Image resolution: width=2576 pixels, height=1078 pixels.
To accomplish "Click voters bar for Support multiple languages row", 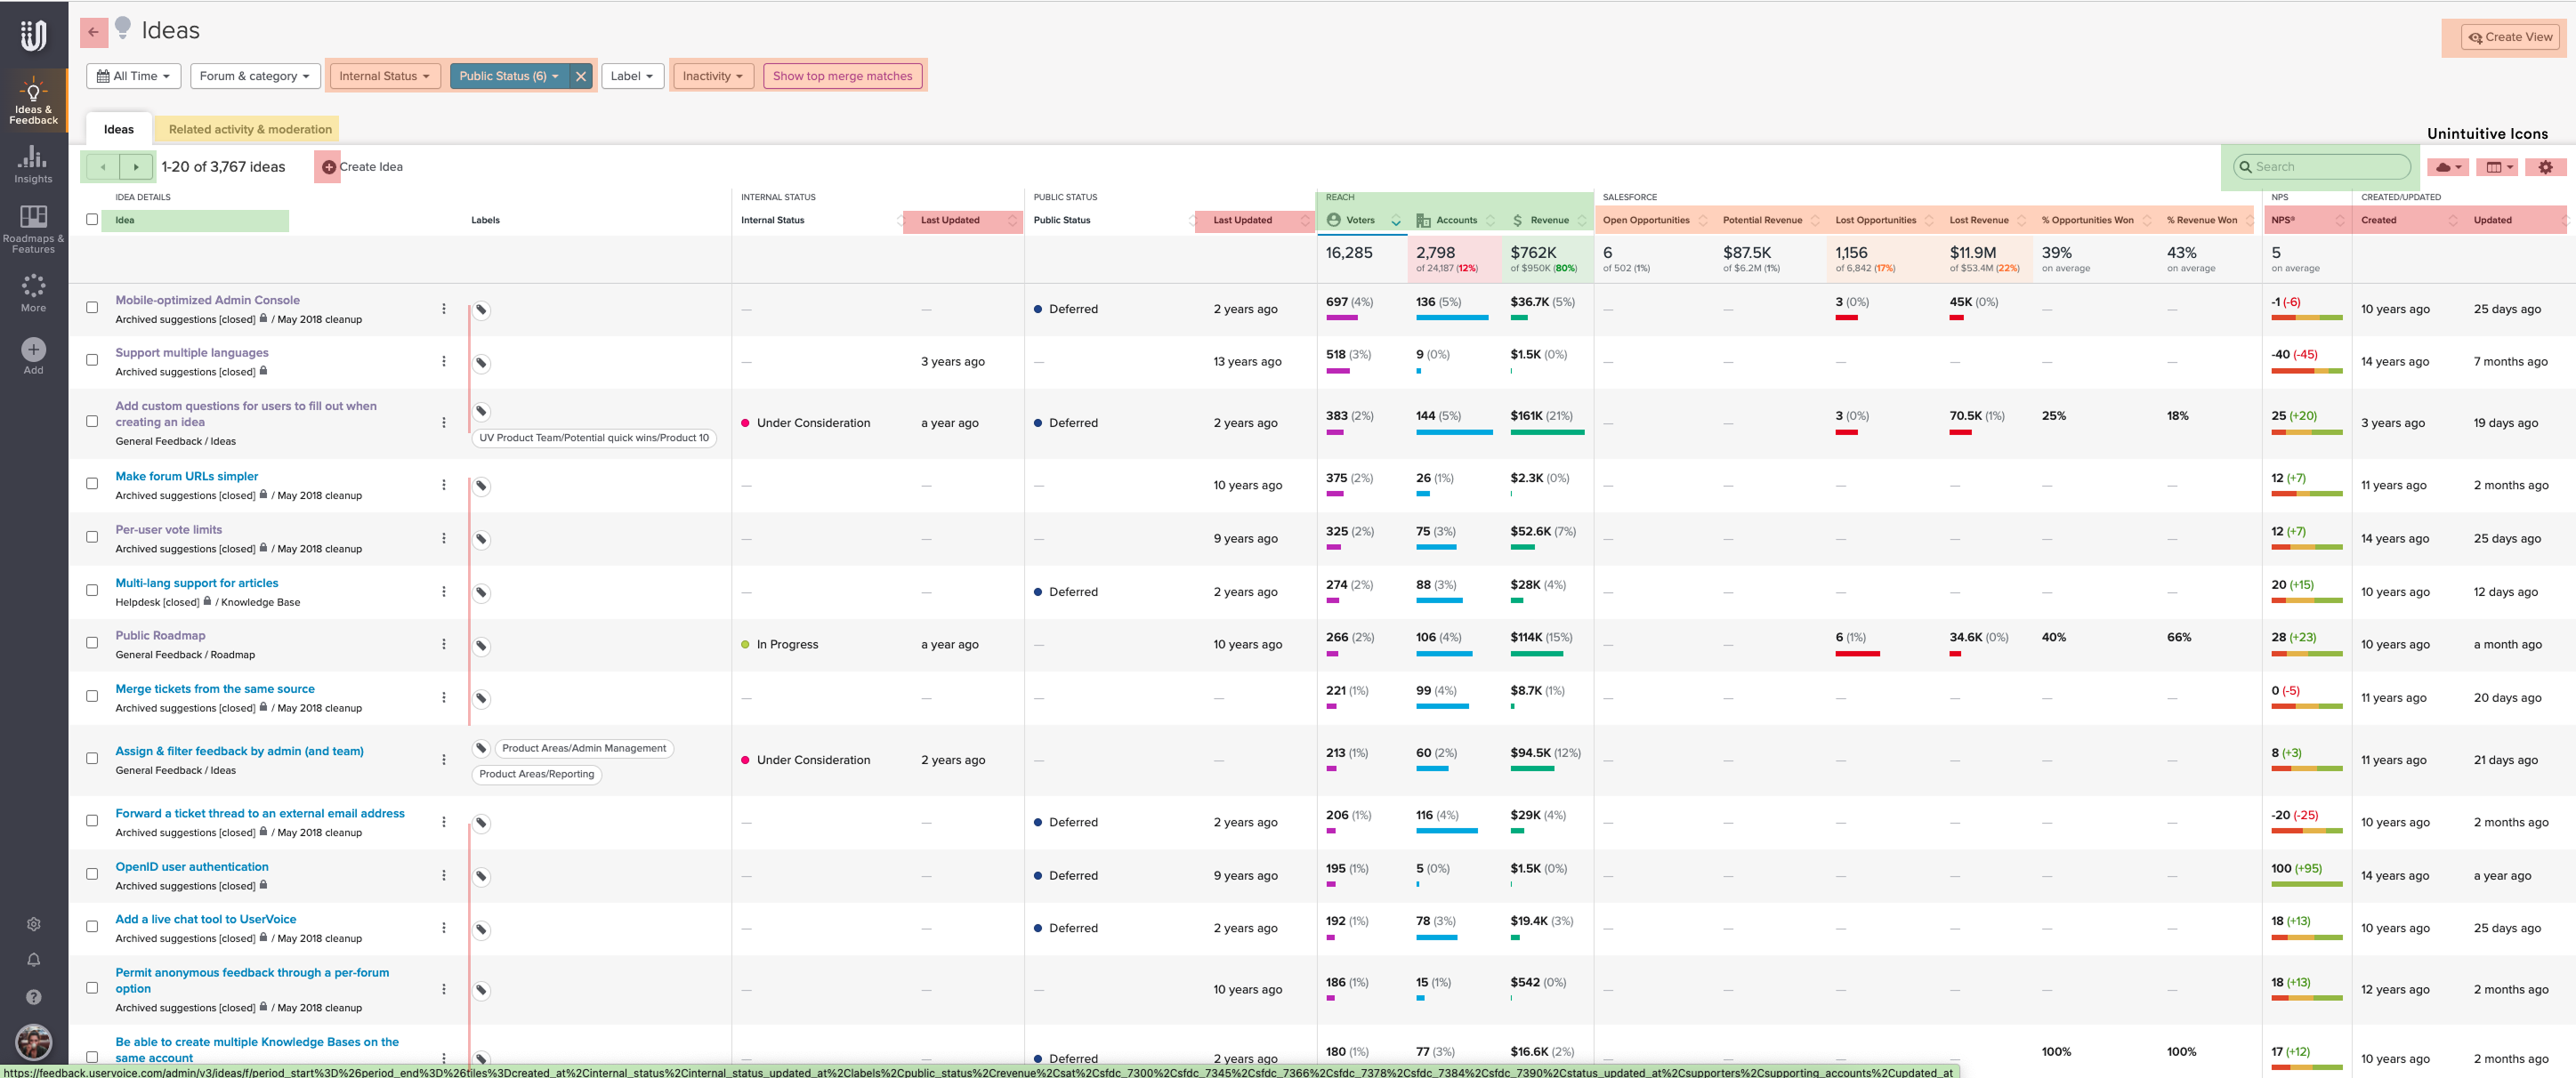I will pyautogui.click(x=1337, y=371).
